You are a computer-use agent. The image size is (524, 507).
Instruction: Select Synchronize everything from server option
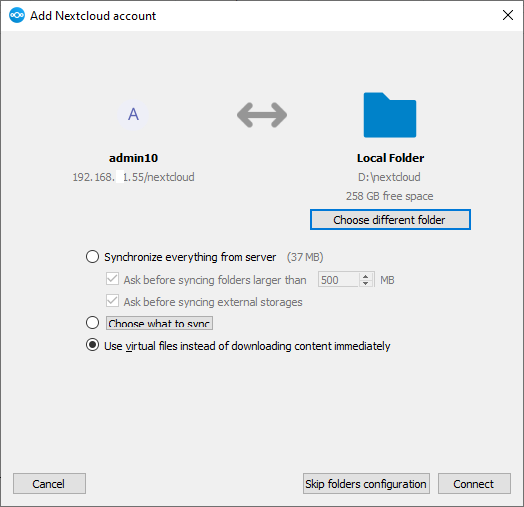coord(93,257)
